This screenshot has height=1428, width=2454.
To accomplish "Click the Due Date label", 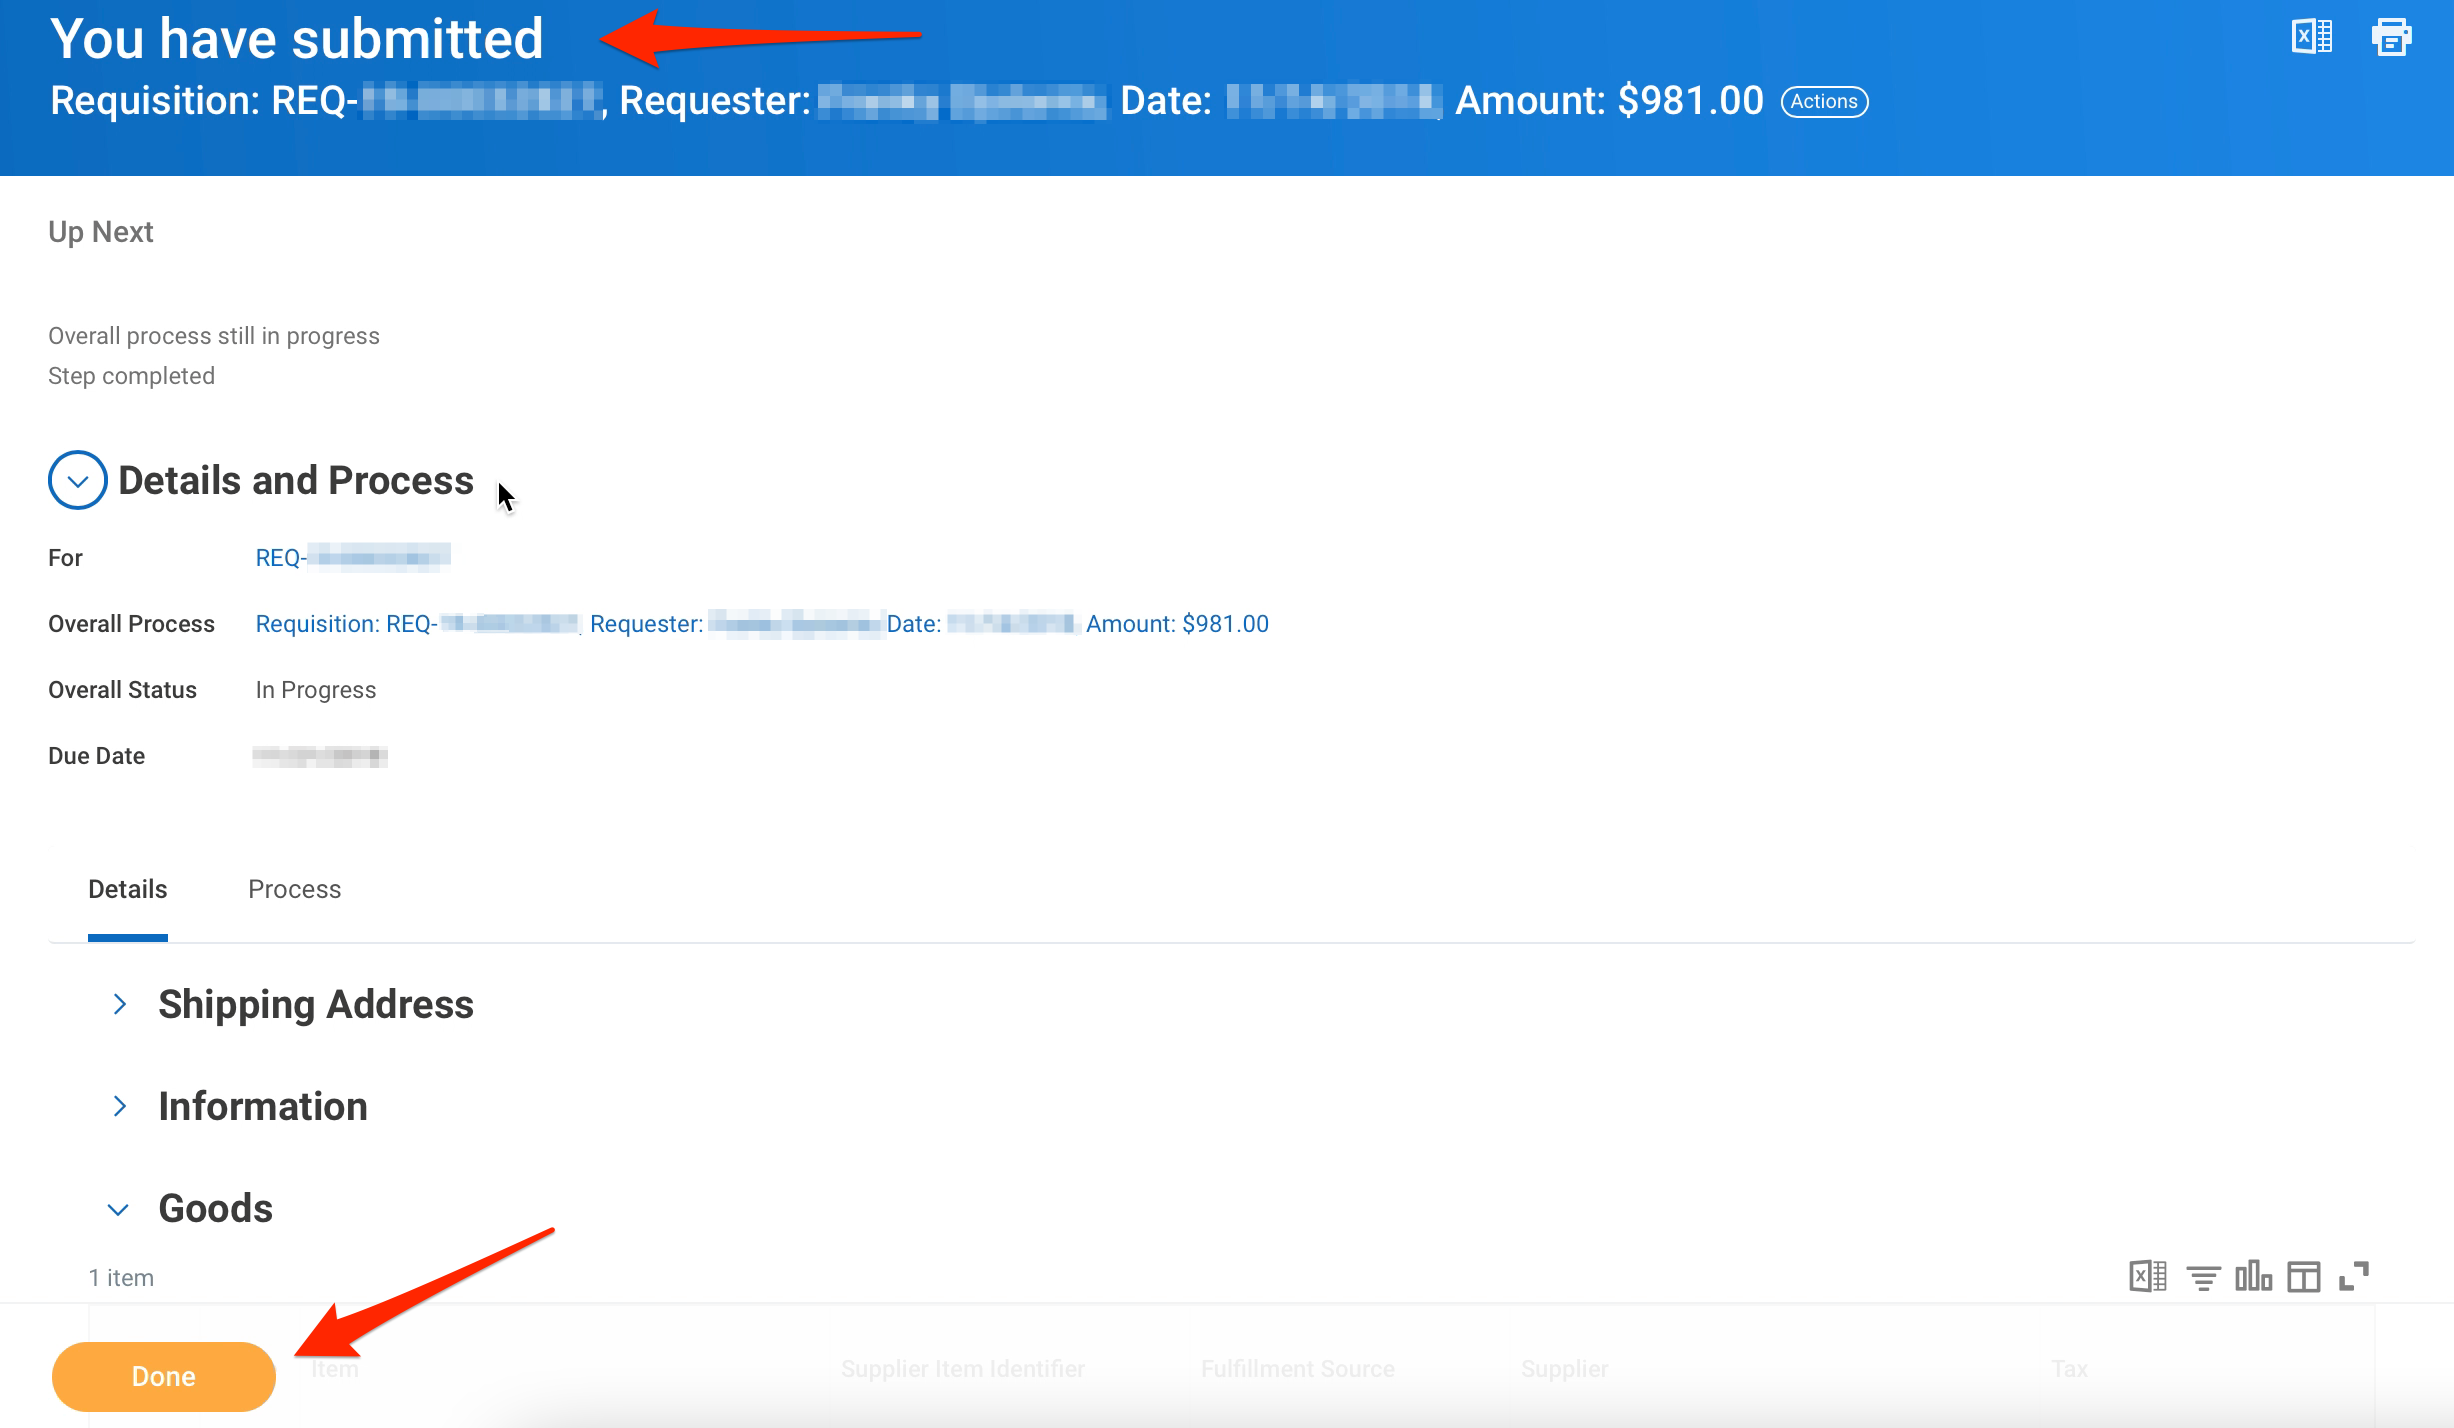I will pyautogui.click(x=96, y=756).
